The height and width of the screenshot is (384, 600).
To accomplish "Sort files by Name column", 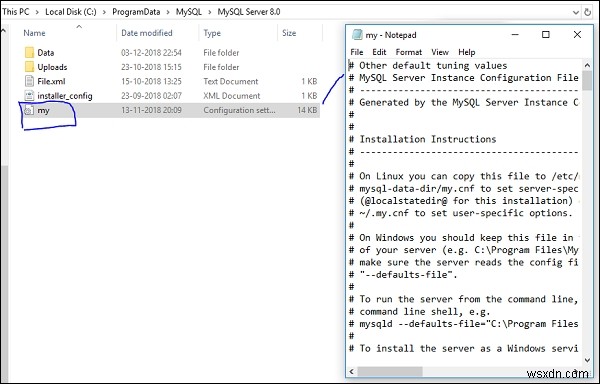I will 34,33.
